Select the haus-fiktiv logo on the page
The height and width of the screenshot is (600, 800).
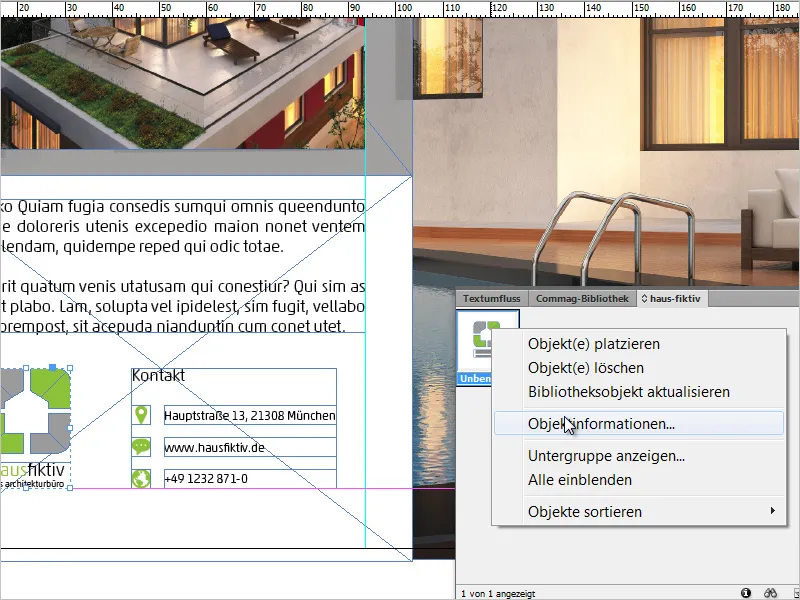coord(35,428)
